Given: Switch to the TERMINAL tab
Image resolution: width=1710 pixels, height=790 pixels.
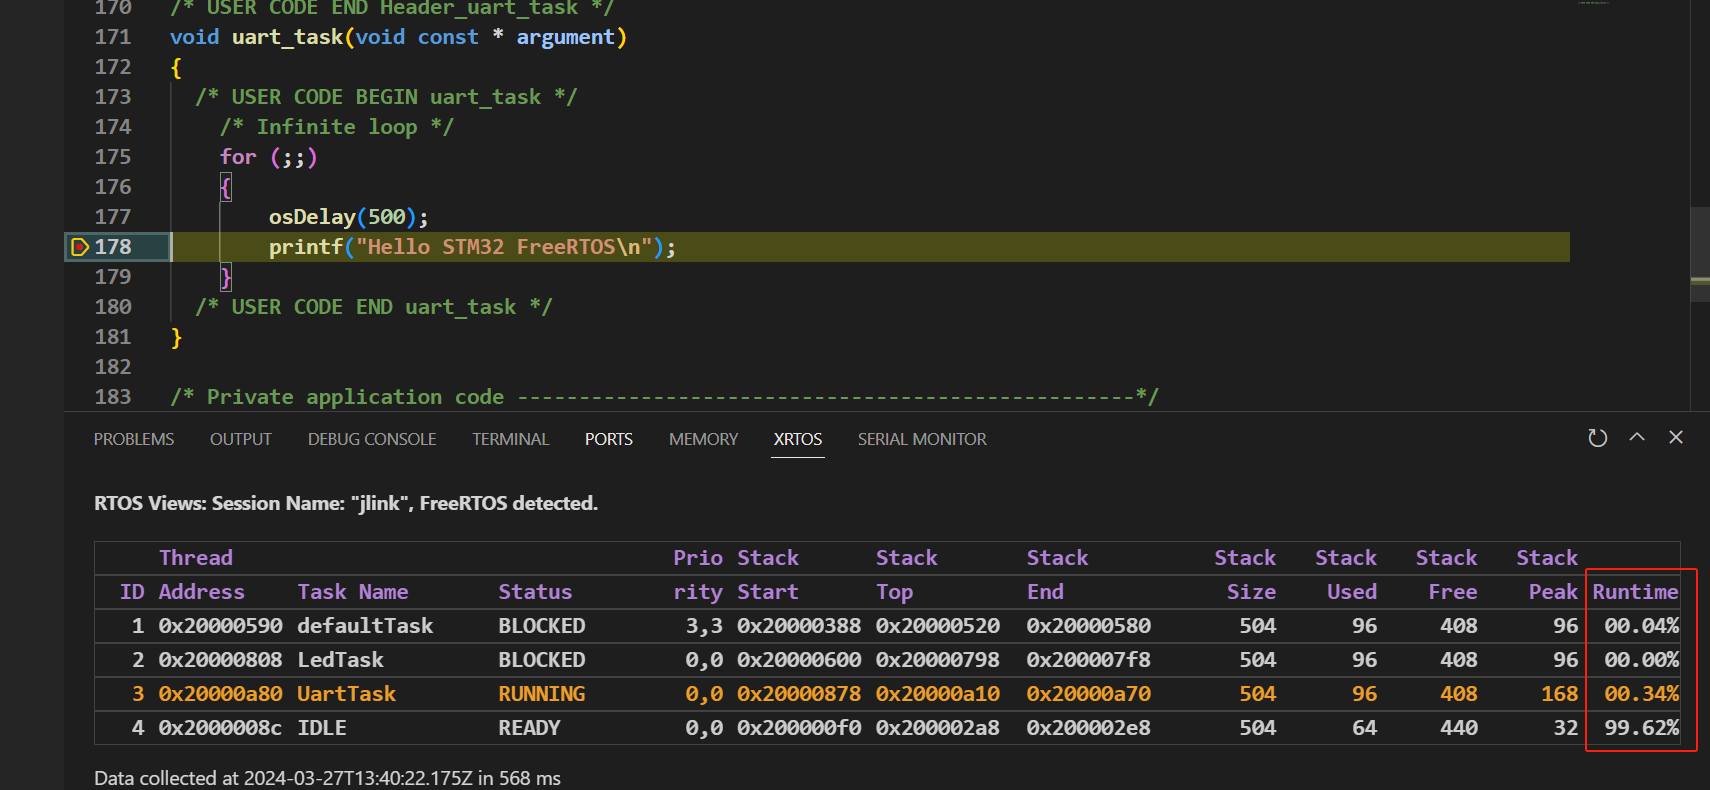Looking at the screenshot, I should coord(511,439).
